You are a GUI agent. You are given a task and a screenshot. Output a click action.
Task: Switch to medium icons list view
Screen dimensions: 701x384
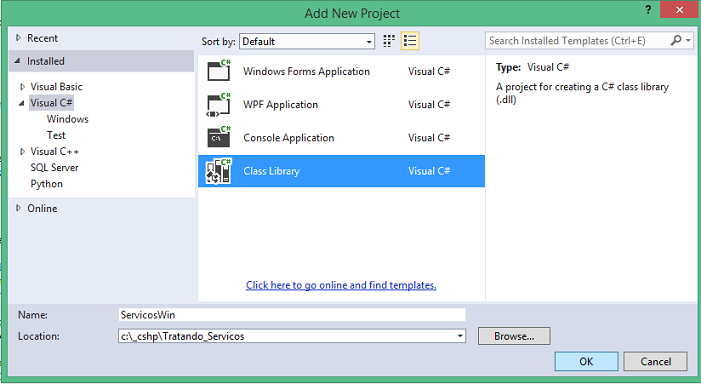coord(410,41)
